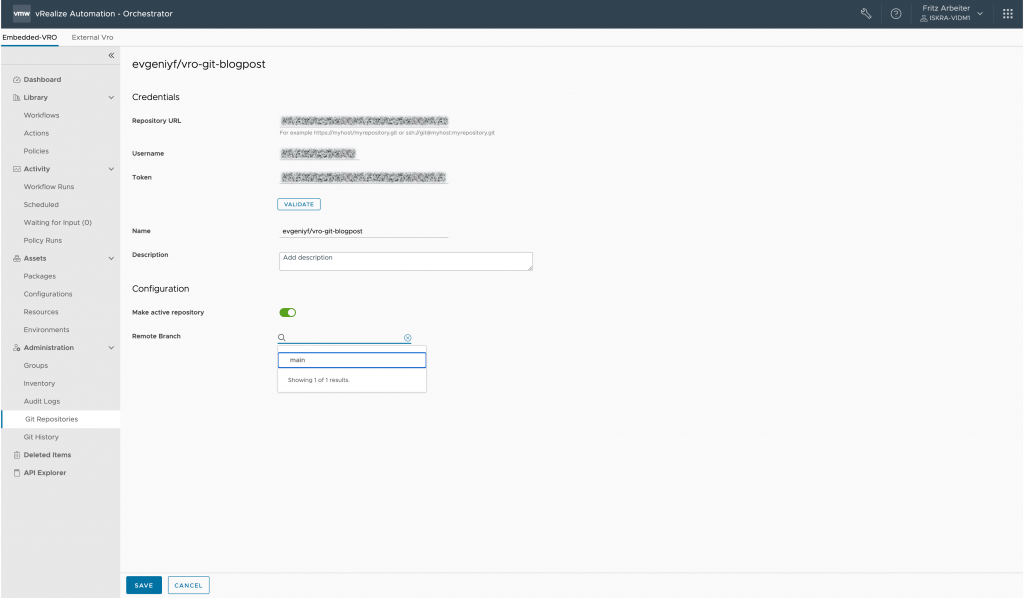The image size is (1024, 598).
Task: Collapse the Administration section chevron
Action: (111, 348)
